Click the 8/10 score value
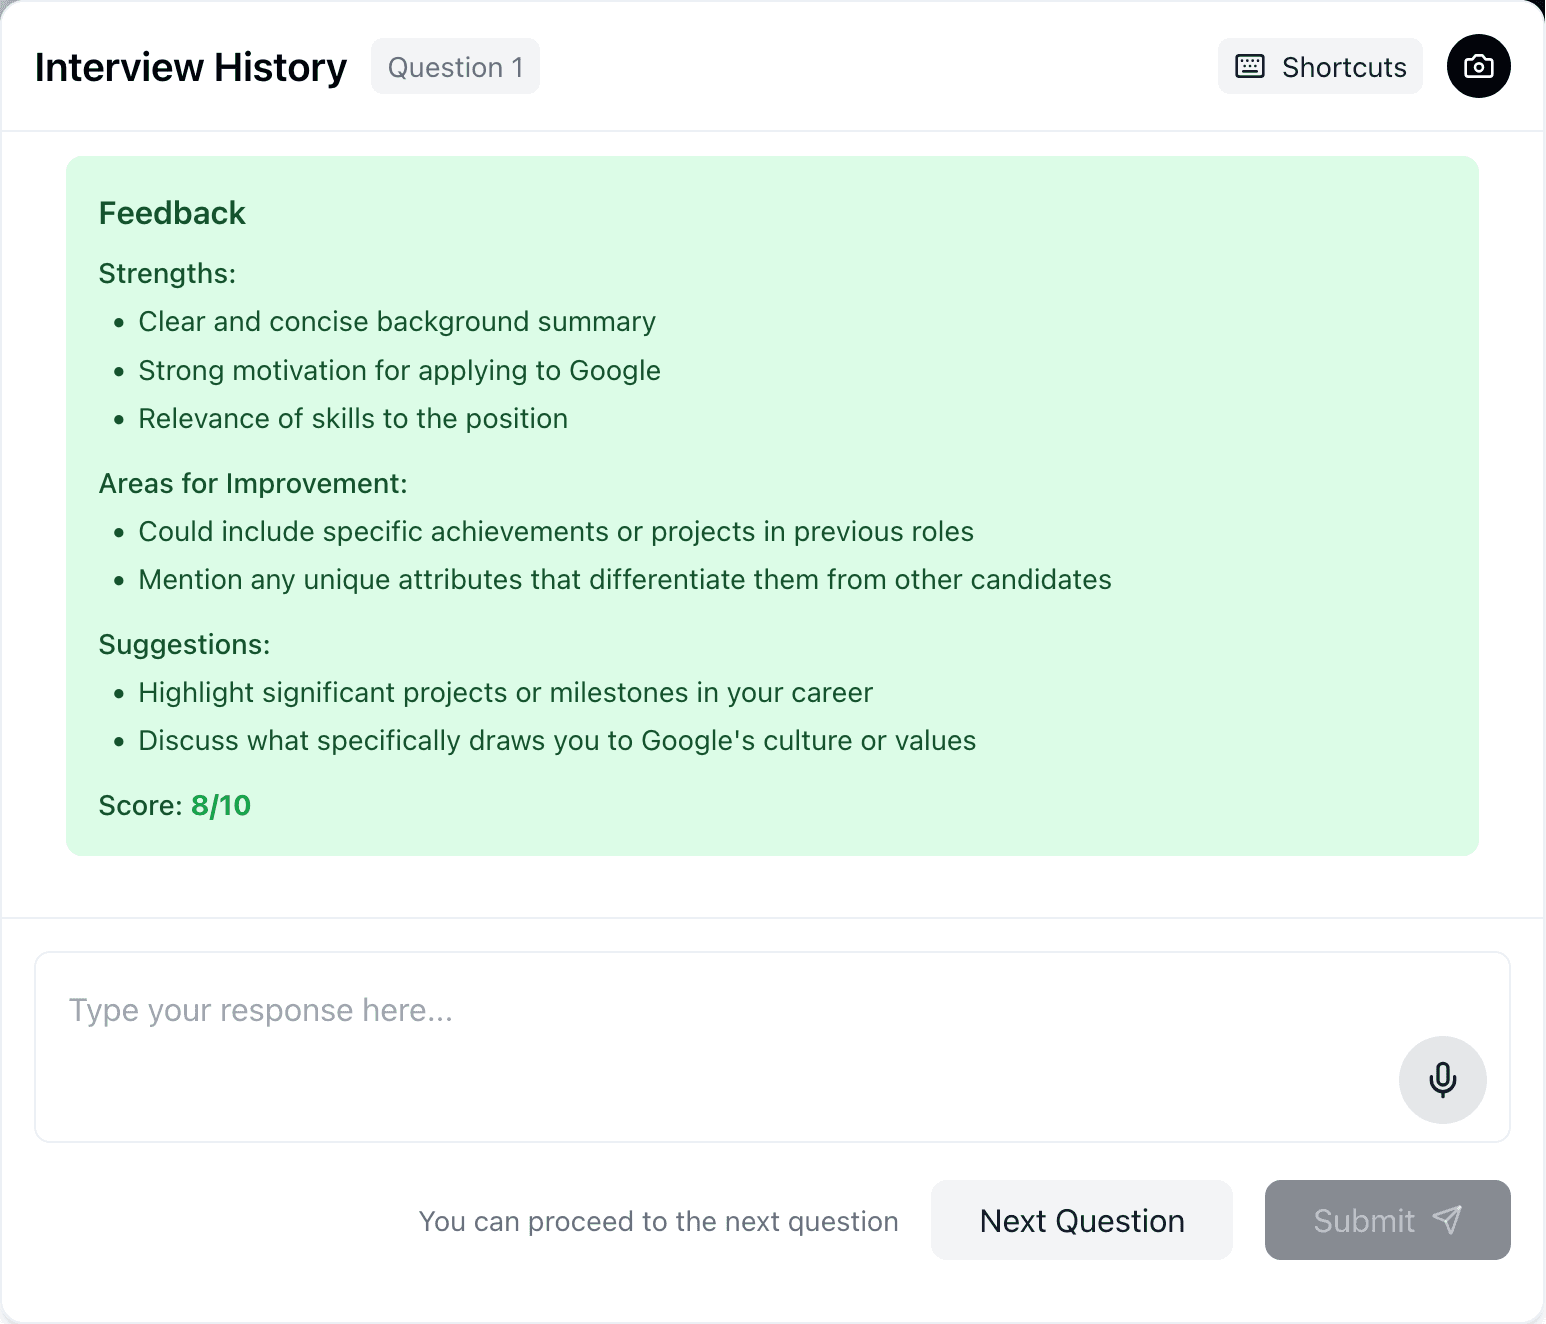1546x1324 pixels. pos(221,805)
